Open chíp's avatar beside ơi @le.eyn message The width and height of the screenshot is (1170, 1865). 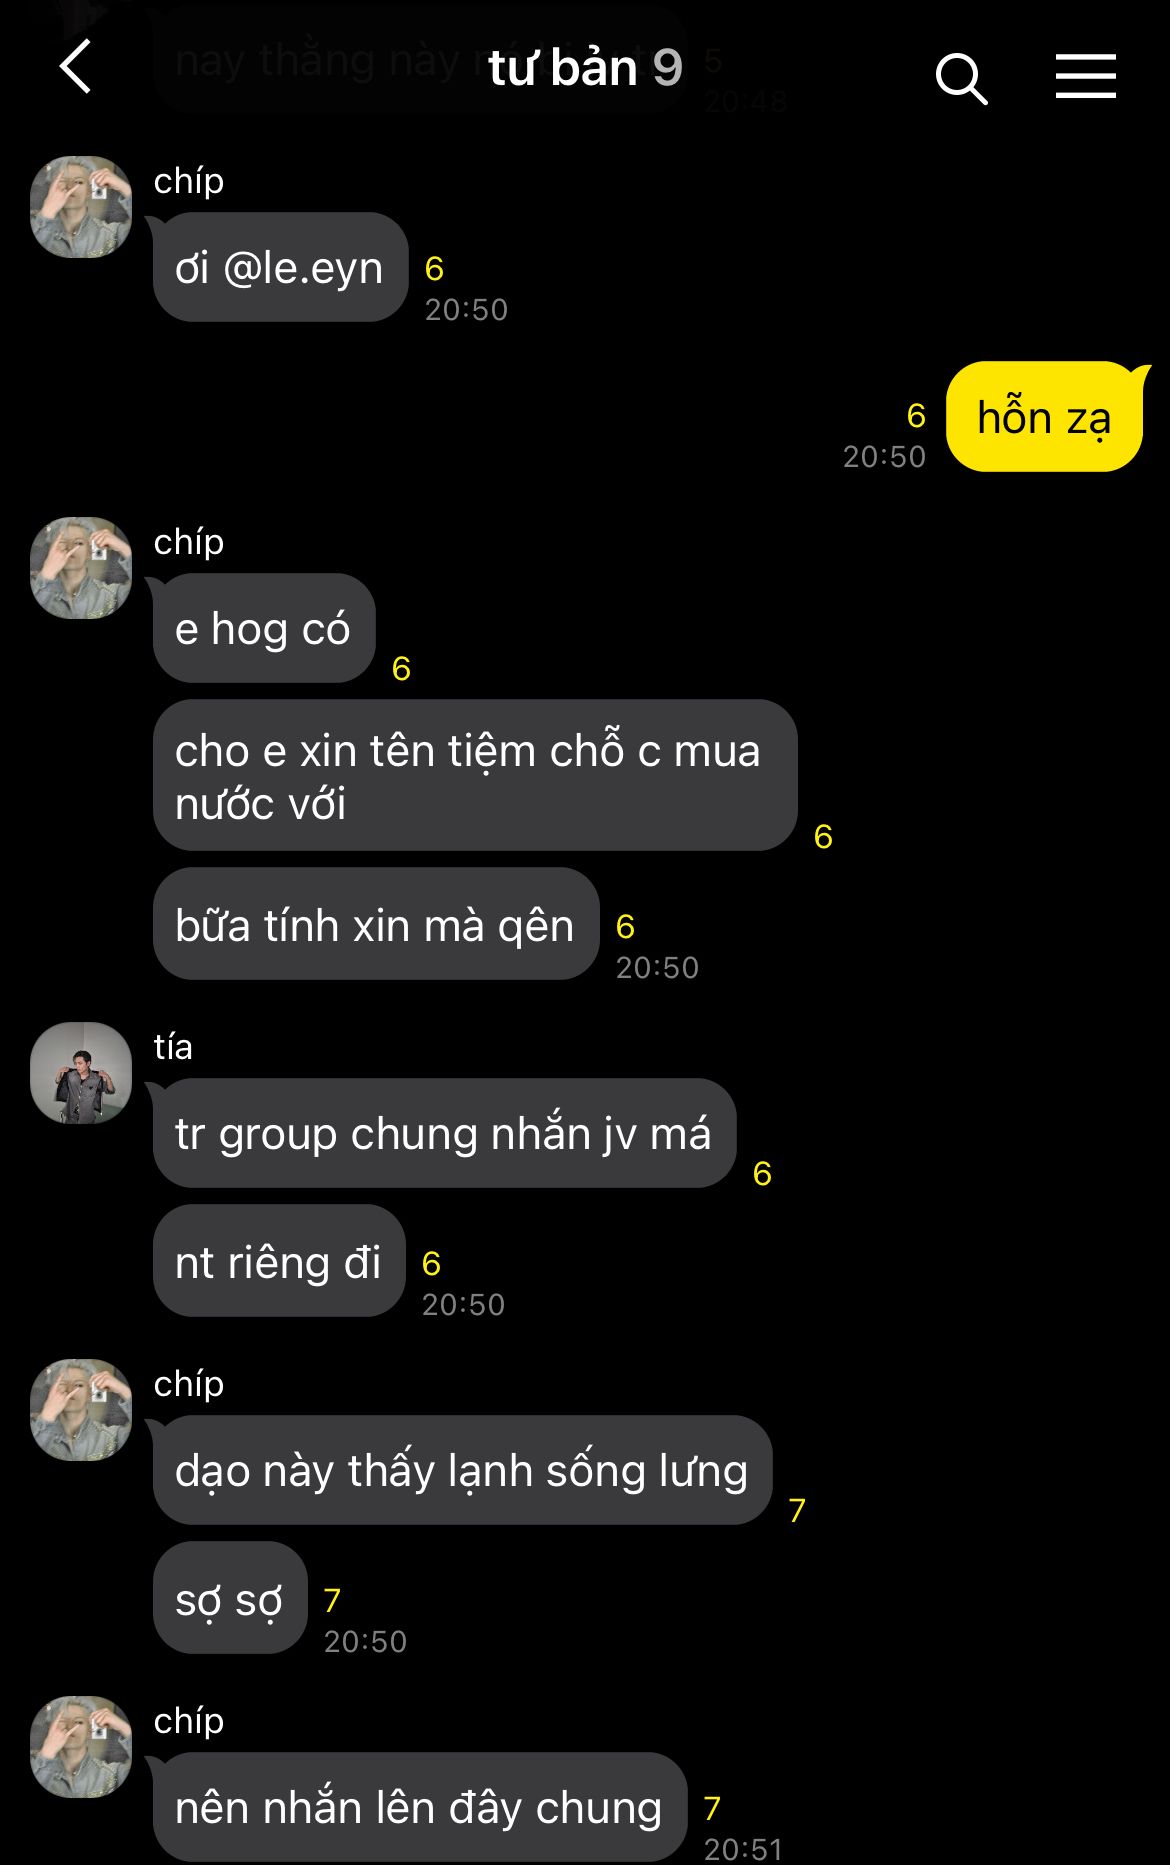(x=81, y=207)
